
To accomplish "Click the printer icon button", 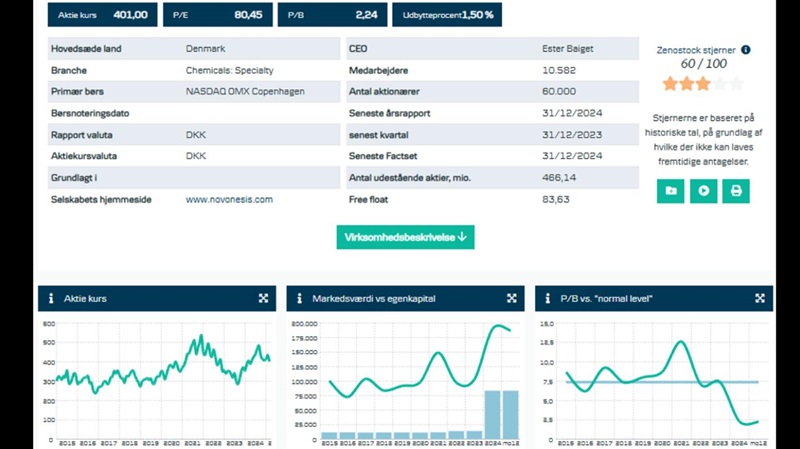I will point(736,190).
